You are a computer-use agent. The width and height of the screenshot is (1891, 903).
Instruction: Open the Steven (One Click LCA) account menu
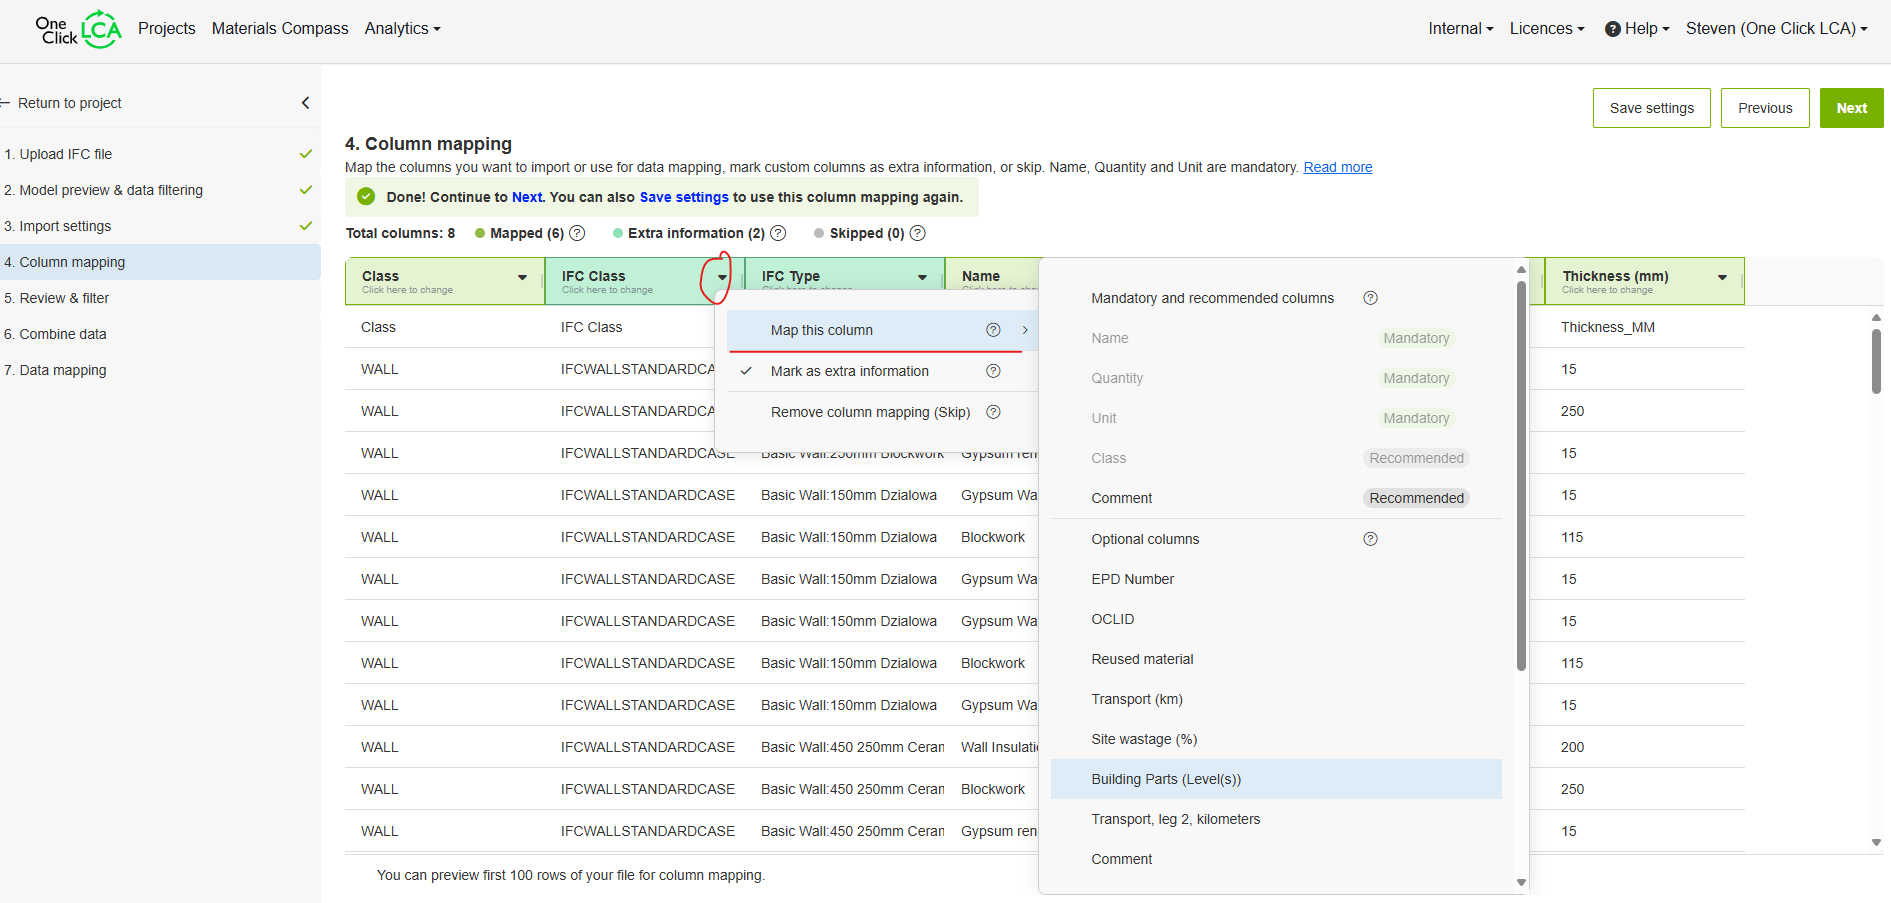[1777, 29]
